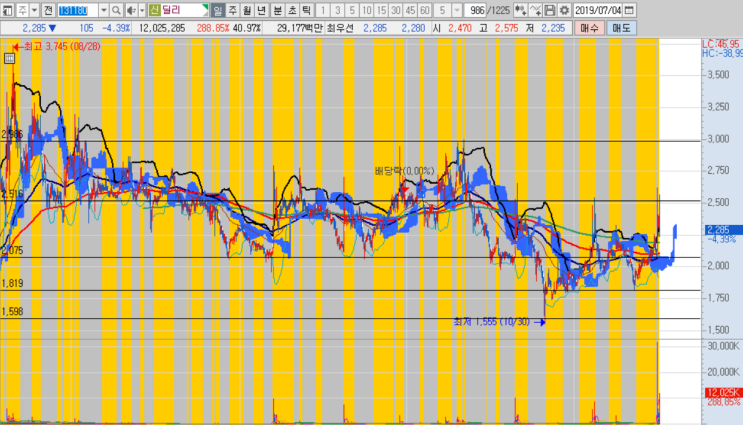The width and height of the screenshot is (743, 425).
Task: Click the 2,516 horizontal line label
Action: [12, 194]
